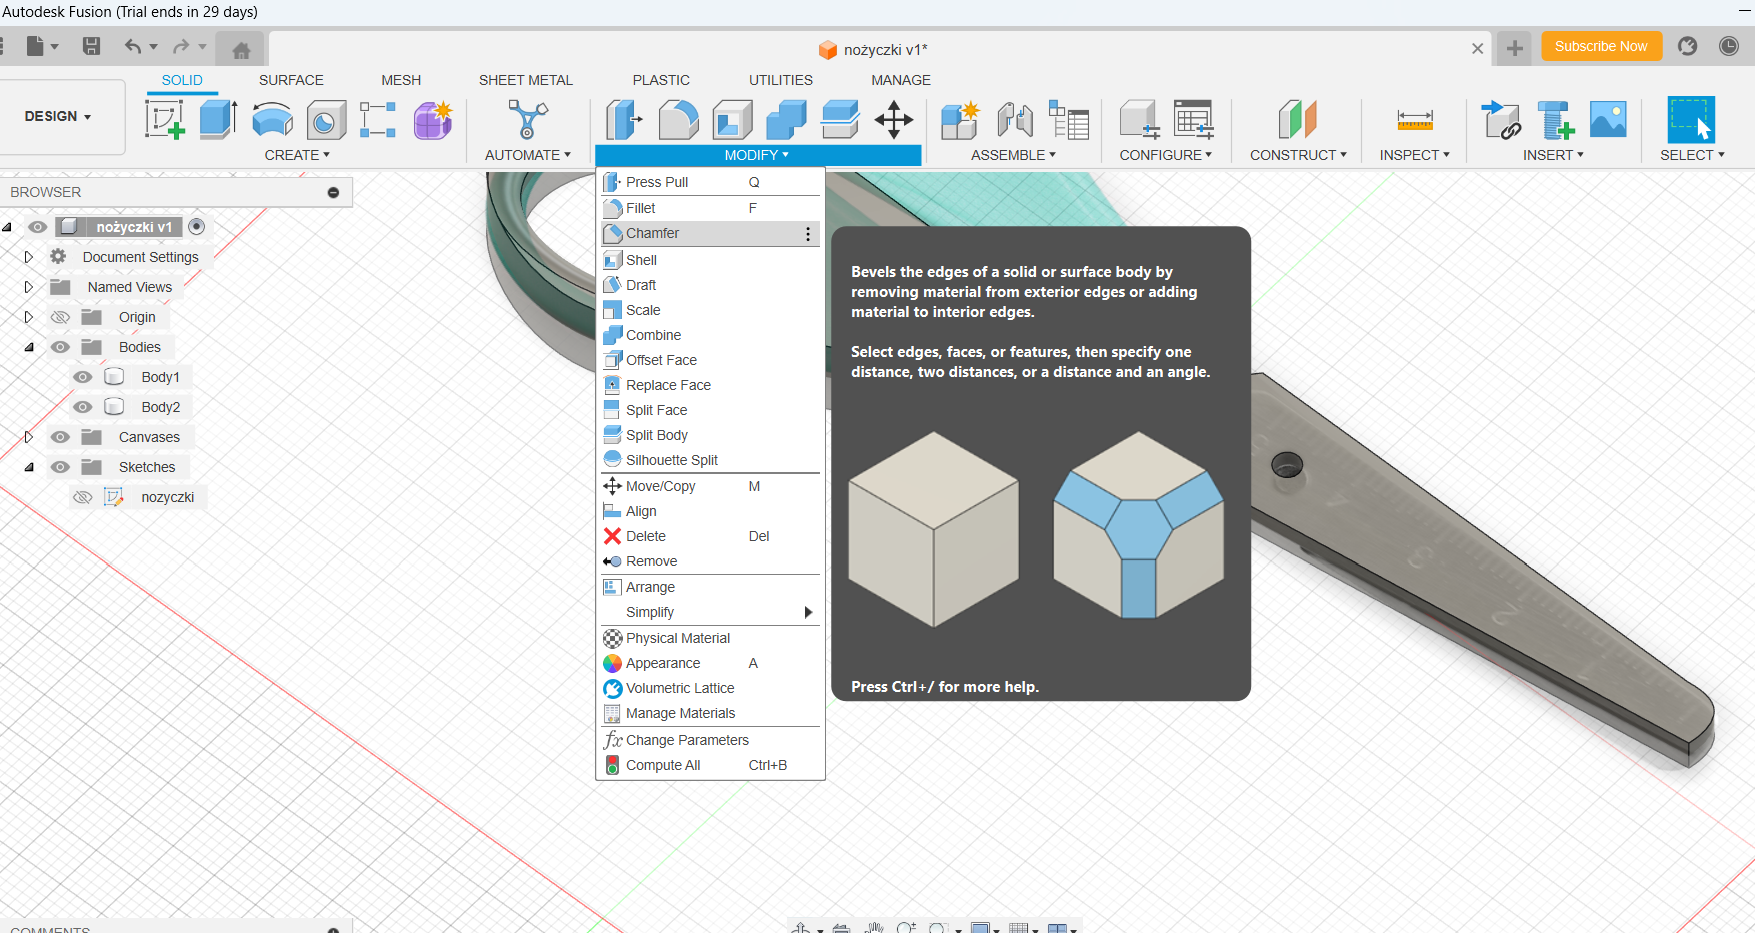Screen dimensions: 1755x933
Task: Click the Shell toolbar icon
Action: [x=732, y=120]
